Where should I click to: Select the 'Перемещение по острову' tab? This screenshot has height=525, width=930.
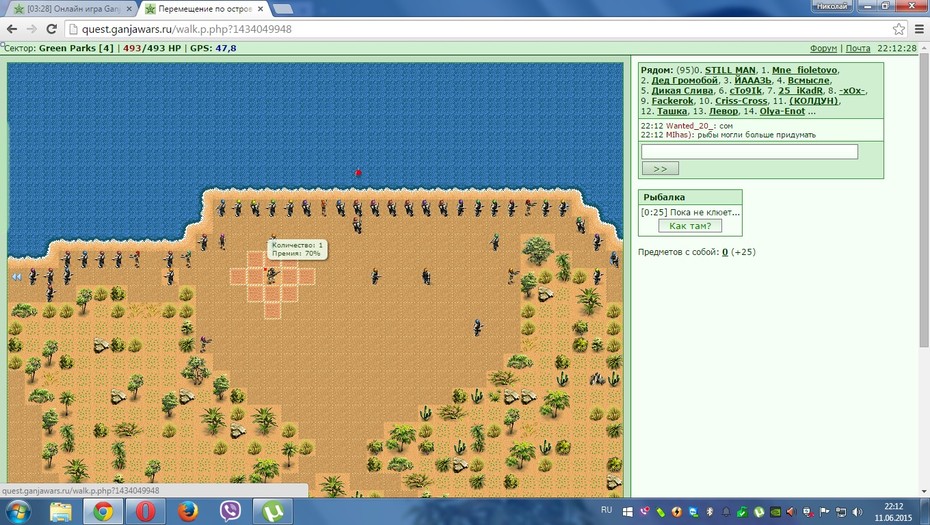coord(205,9)
